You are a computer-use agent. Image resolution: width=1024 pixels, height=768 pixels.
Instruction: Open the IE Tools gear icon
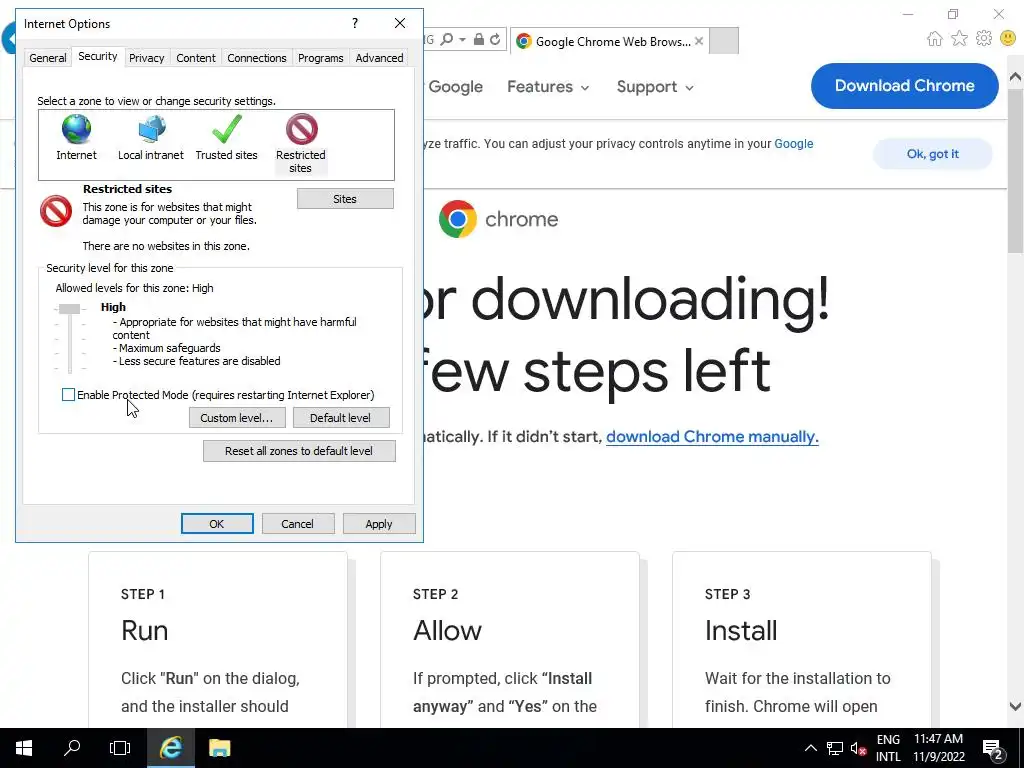click(x=984, y=39)
